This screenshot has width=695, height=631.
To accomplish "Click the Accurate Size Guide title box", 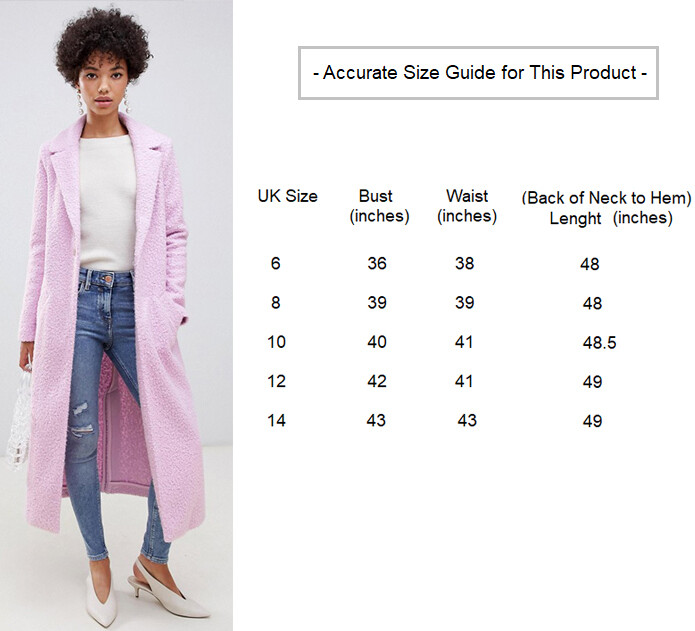I will tap(478, 73).
